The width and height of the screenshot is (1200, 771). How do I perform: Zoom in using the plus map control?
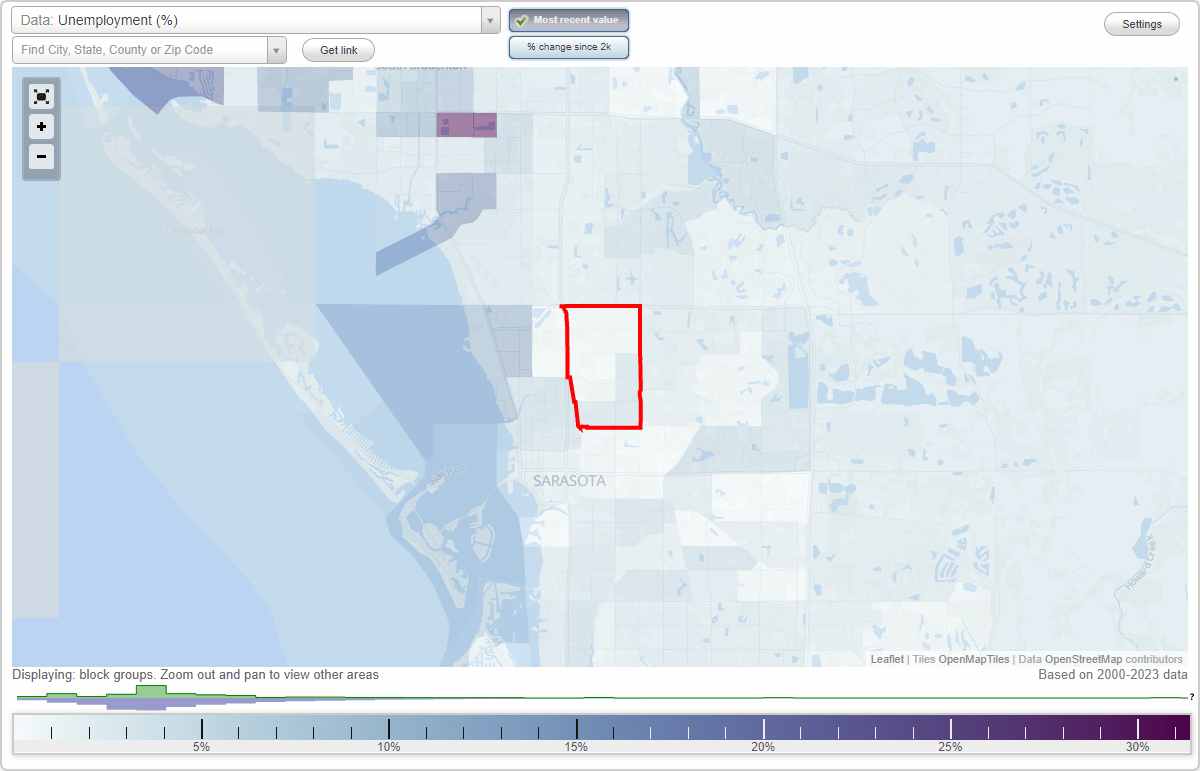[x=41, y=127]
